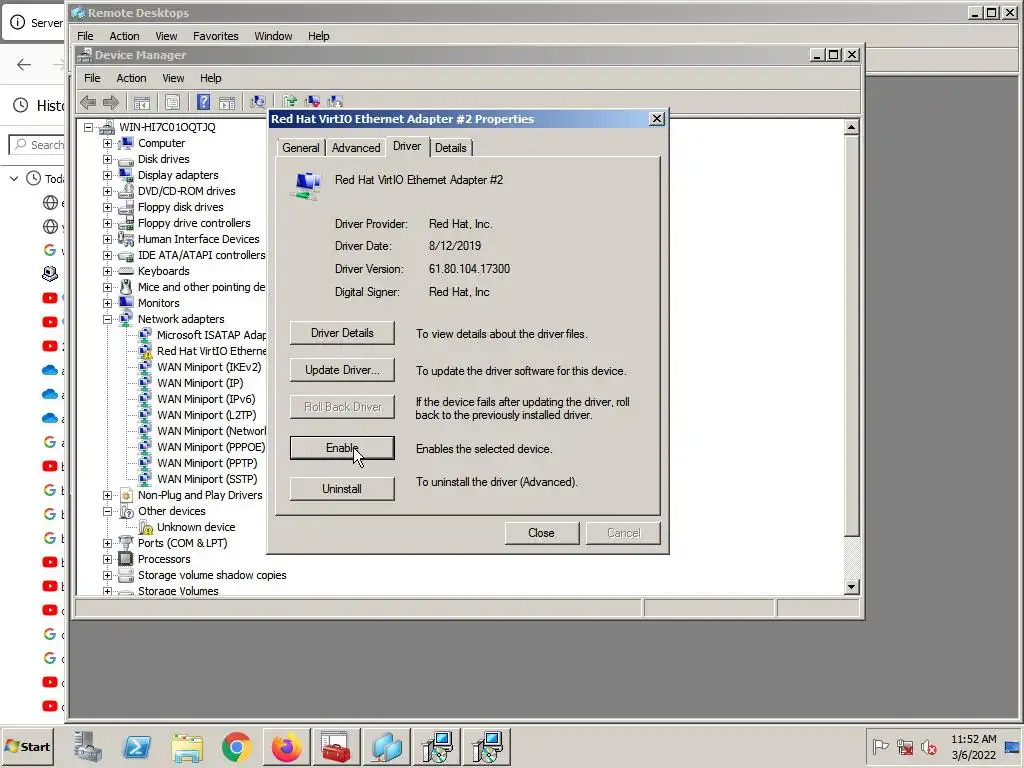
Task: Click the Update driver software toolbar icon
Action: [290, 101]
